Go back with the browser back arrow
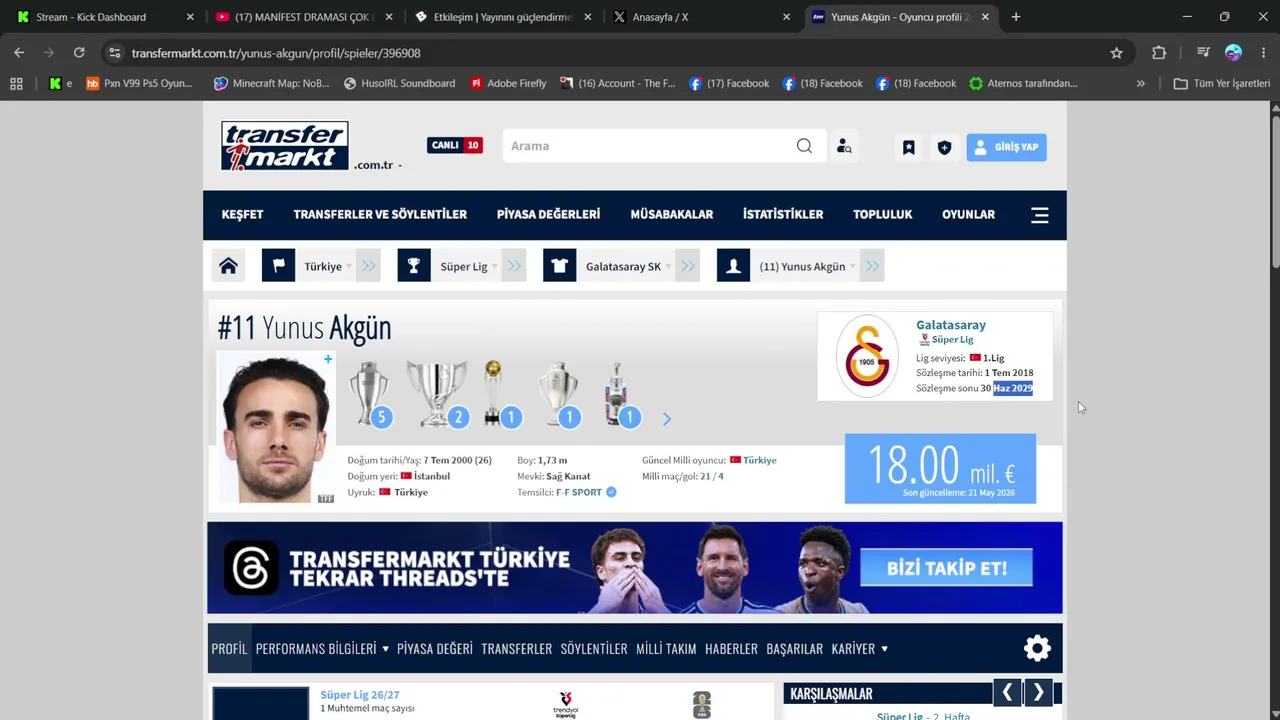 pyautogui.click(x=19, y=52)
